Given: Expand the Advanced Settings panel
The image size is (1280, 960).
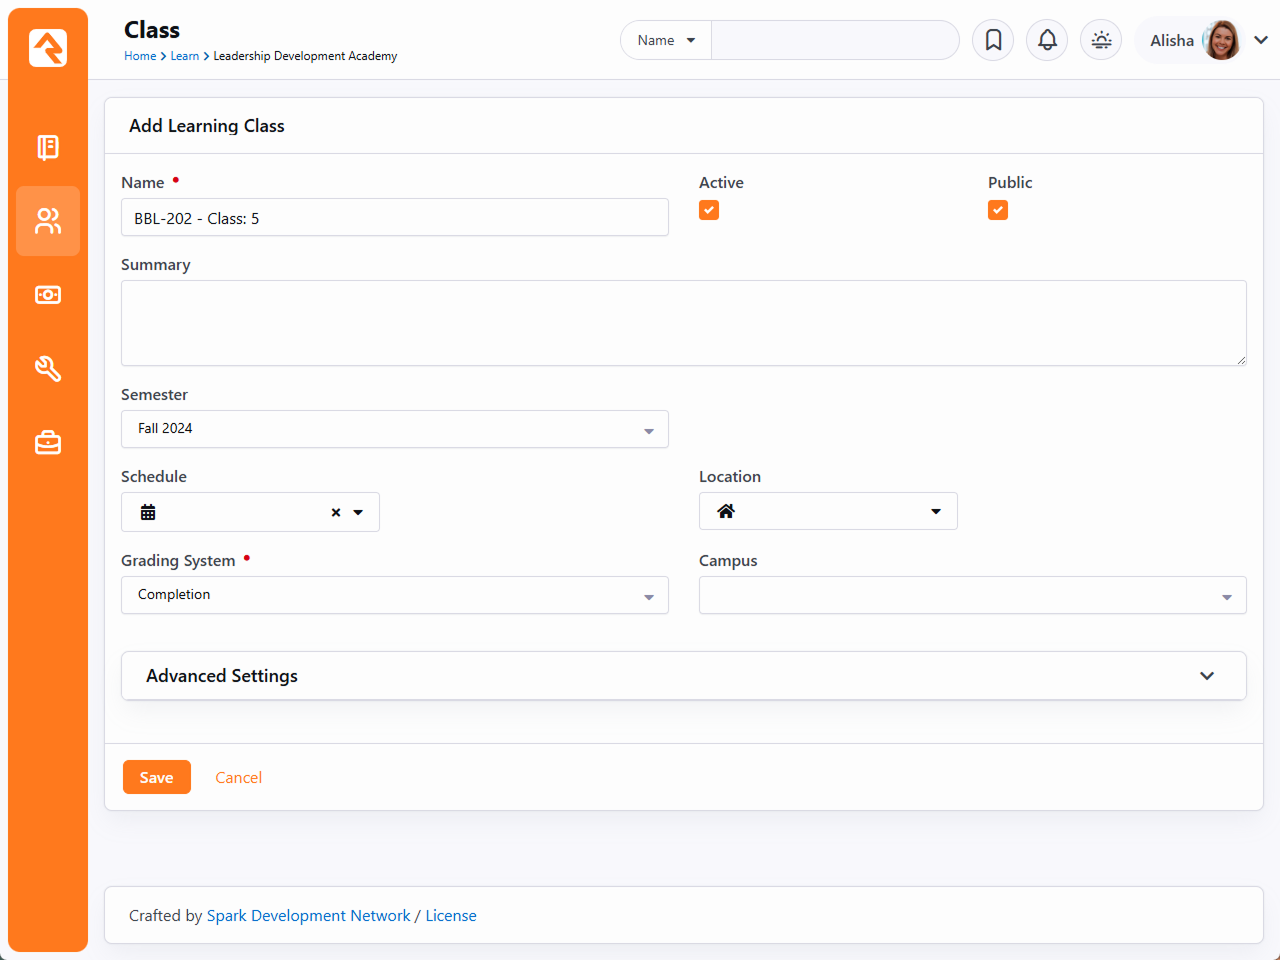Looking at the screenshot, I should 683,676.
